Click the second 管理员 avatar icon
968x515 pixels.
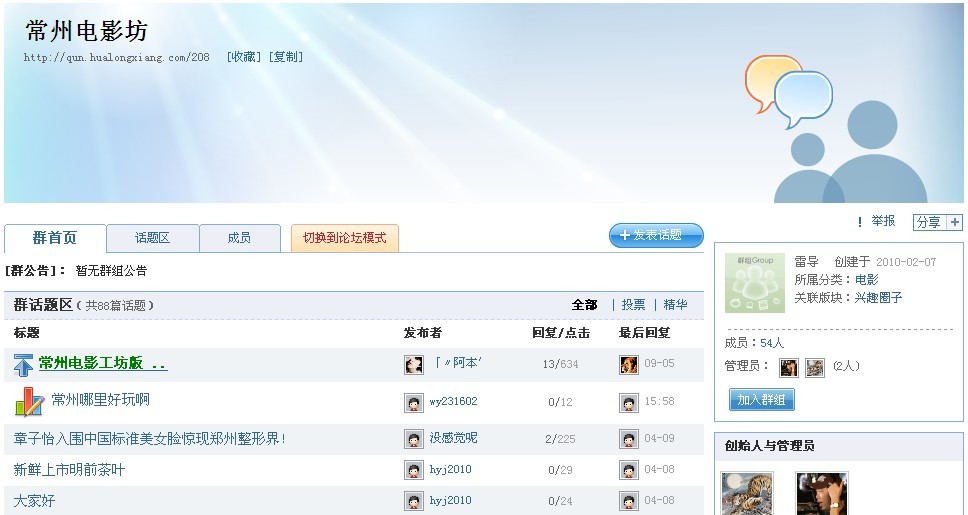click(x=815, y=367)
